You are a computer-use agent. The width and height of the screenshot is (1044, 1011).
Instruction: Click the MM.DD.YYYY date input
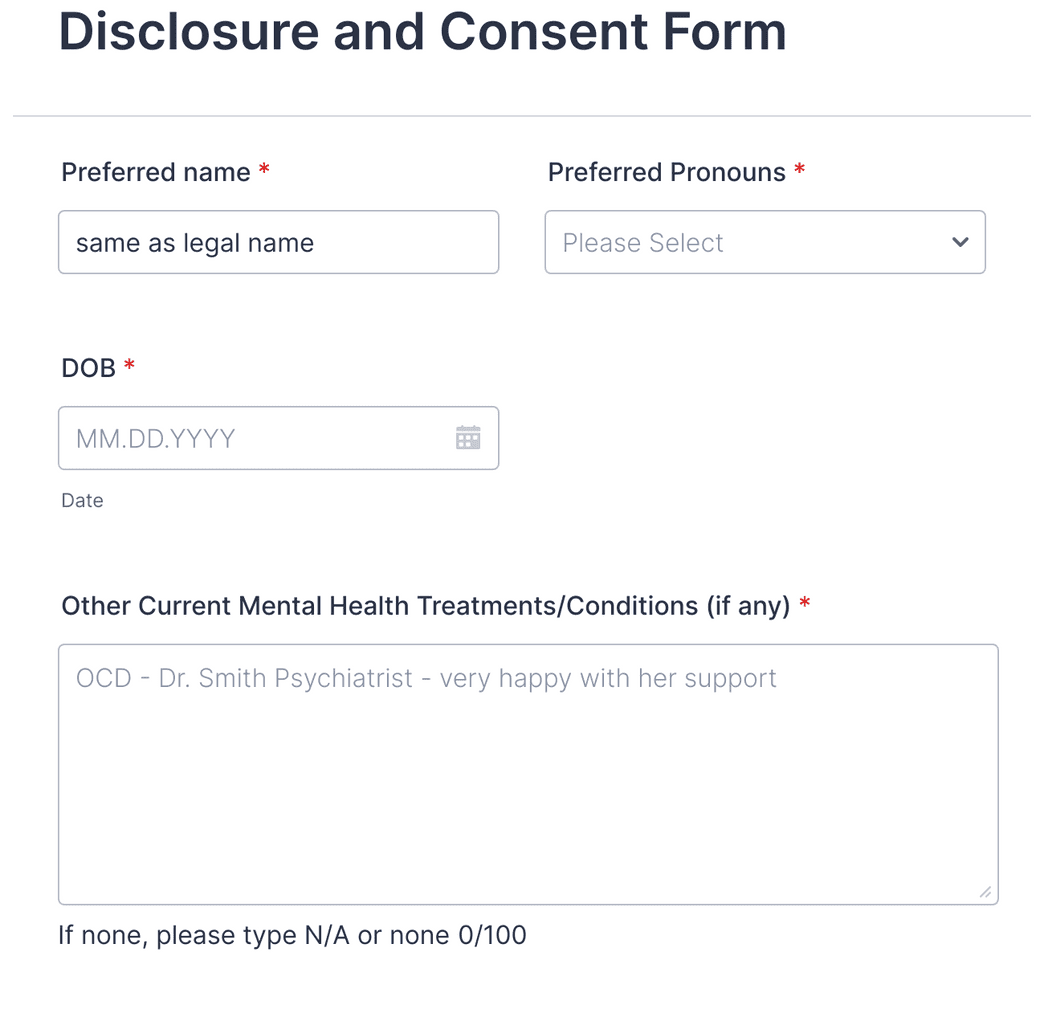(x=250, y=438)
